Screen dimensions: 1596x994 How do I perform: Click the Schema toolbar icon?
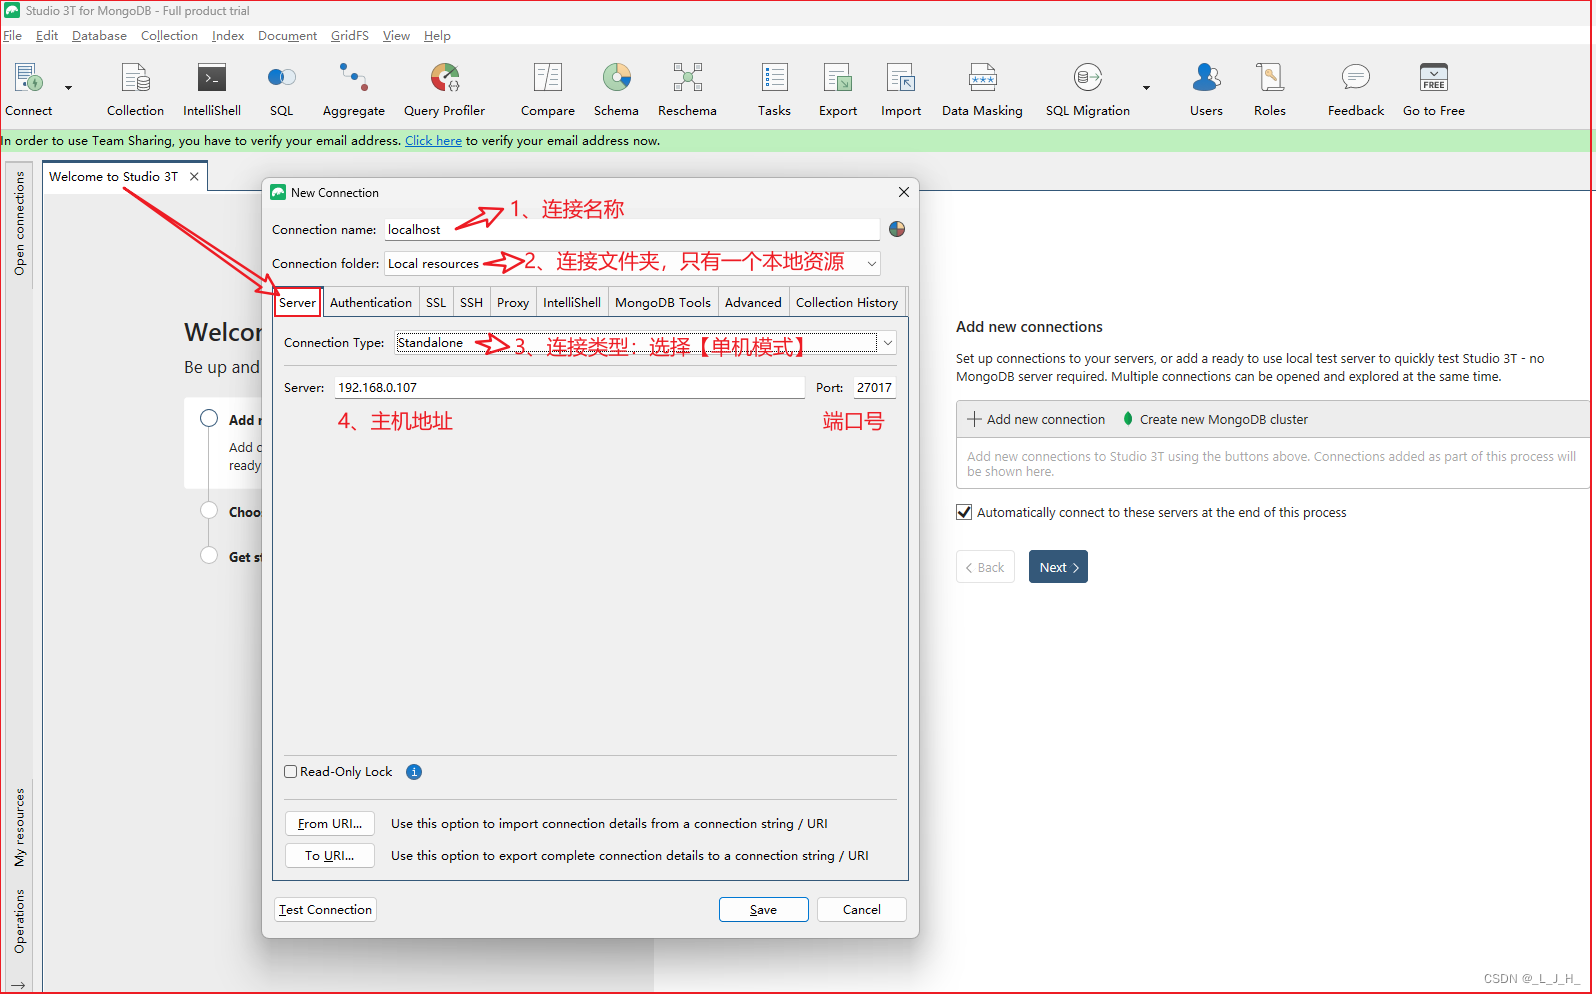pyautogui.click(x=616, y=90)
